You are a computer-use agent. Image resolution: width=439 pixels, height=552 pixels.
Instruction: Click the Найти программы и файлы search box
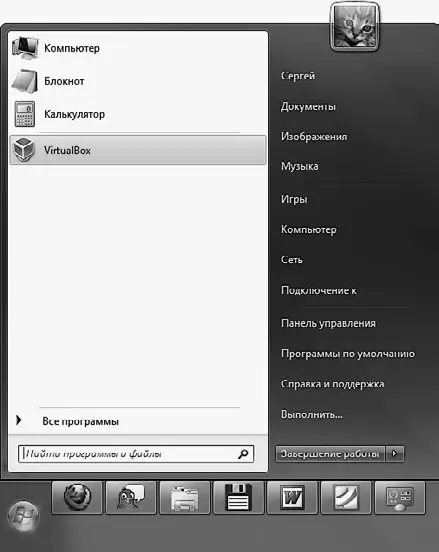tap(136, 454)
